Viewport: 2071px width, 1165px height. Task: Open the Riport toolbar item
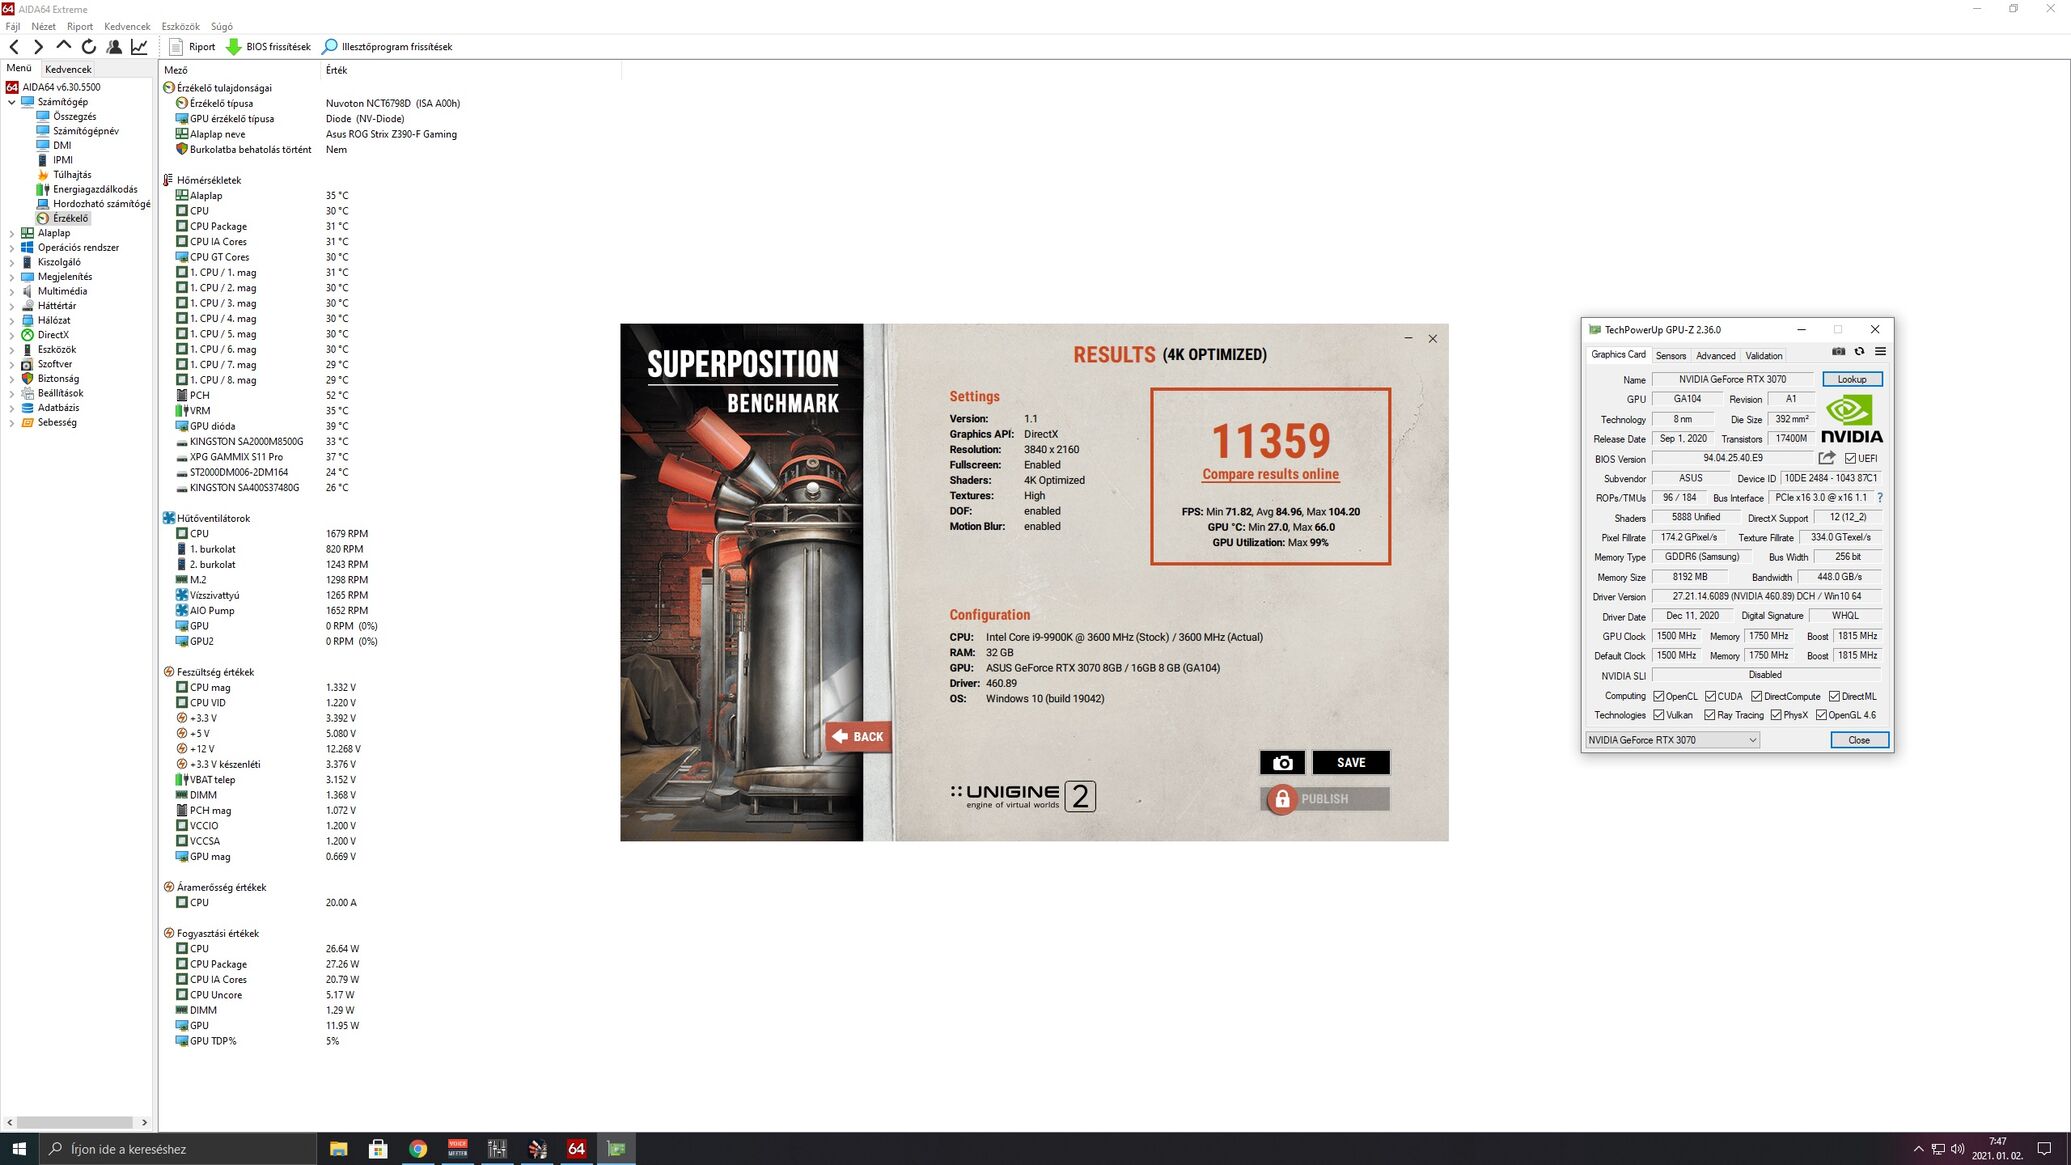click(192, 47)
